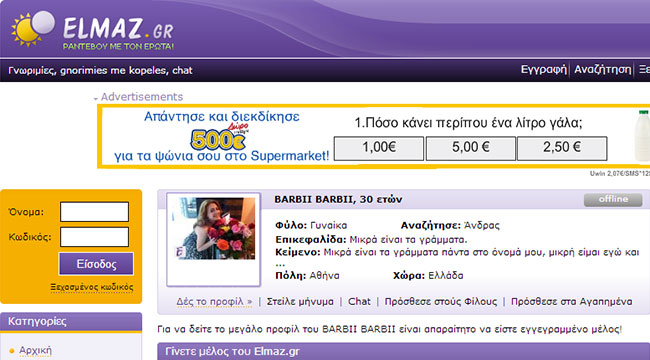Click the Κατηγορίες panel header
Screen dimensions: 650x360
click(x=71, y=322)
